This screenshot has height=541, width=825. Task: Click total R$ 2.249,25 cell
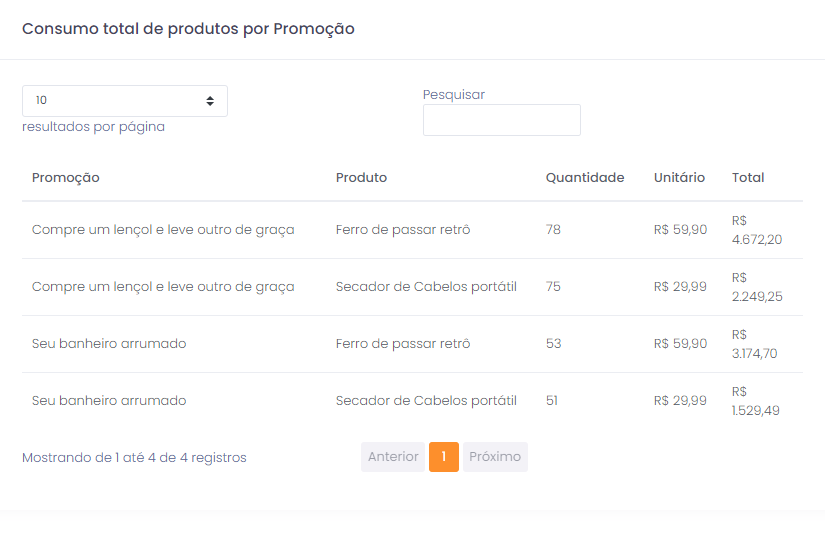pos(757,287)
